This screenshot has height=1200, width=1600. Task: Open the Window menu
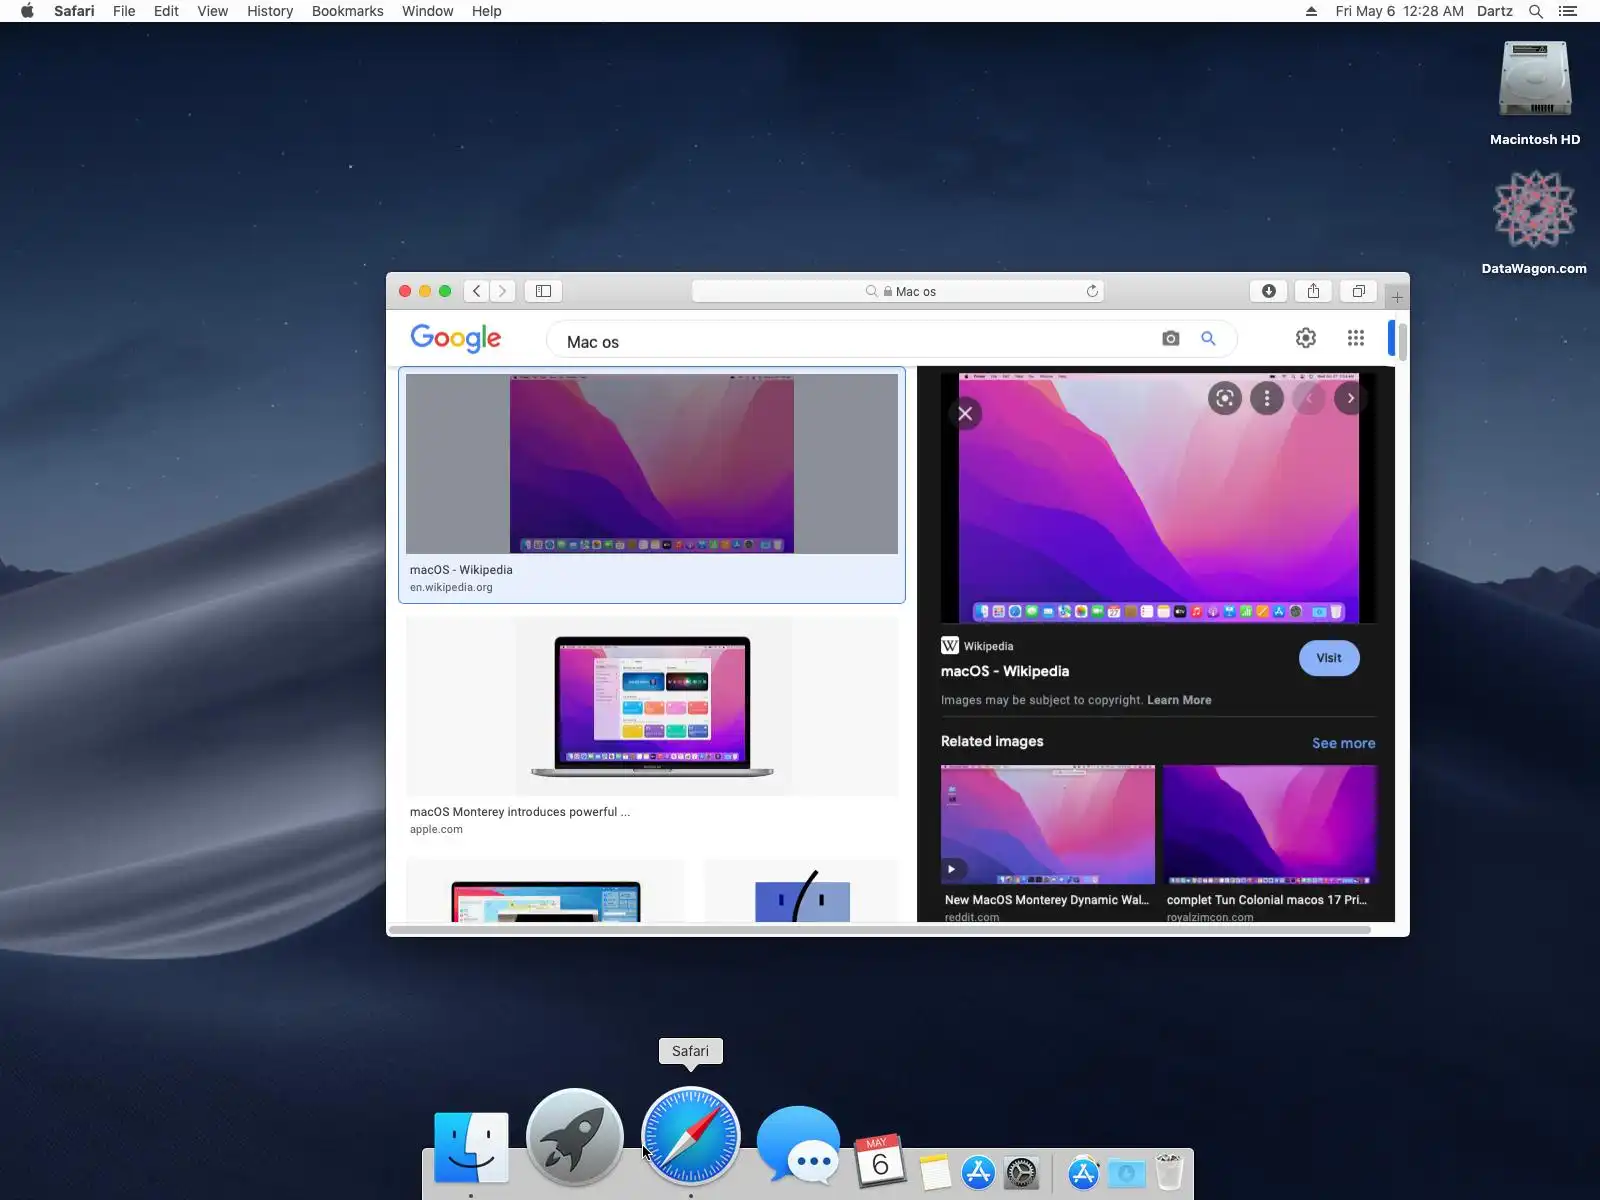click(427, 11)
